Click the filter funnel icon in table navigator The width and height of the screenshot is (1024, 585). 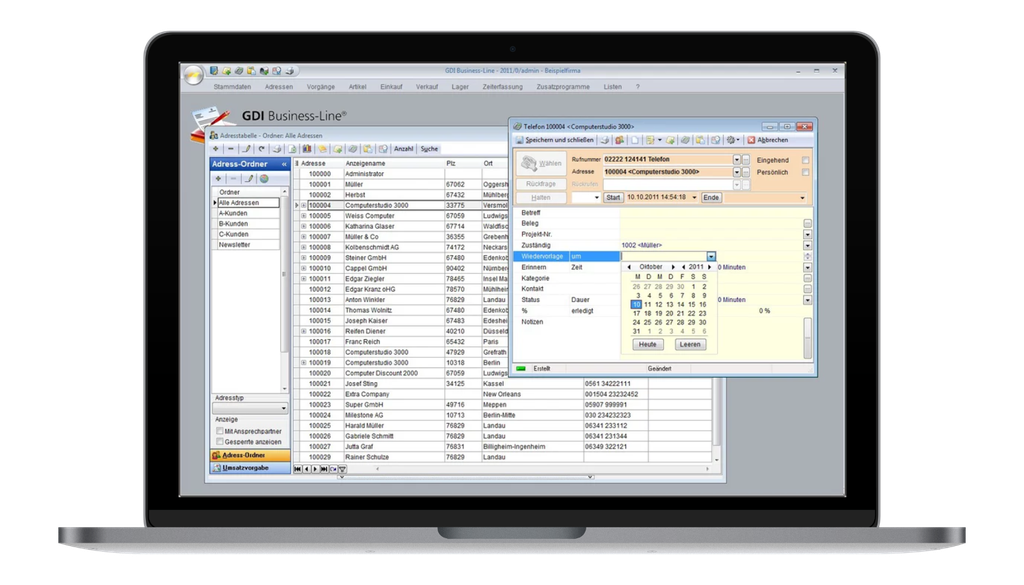(342, 469)
